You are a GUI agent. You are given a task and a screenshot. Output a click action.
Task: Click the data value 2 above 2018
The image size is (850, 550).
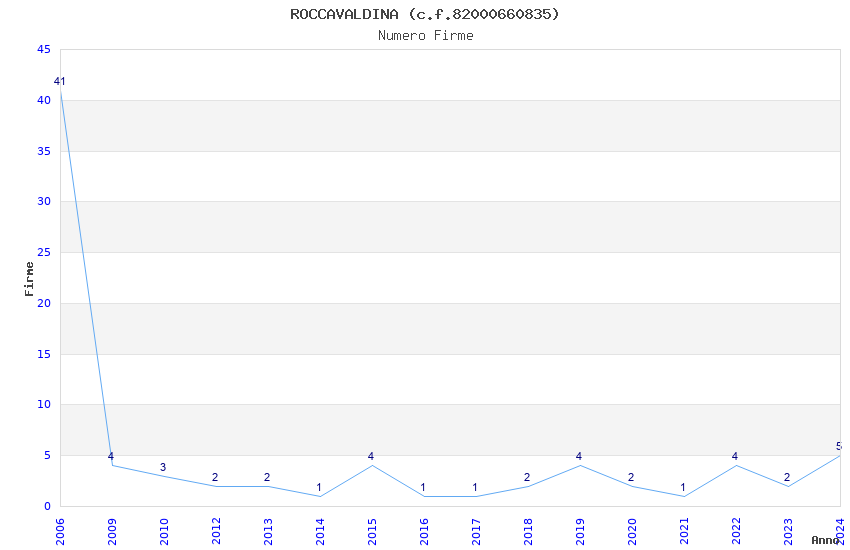[527, 477]
